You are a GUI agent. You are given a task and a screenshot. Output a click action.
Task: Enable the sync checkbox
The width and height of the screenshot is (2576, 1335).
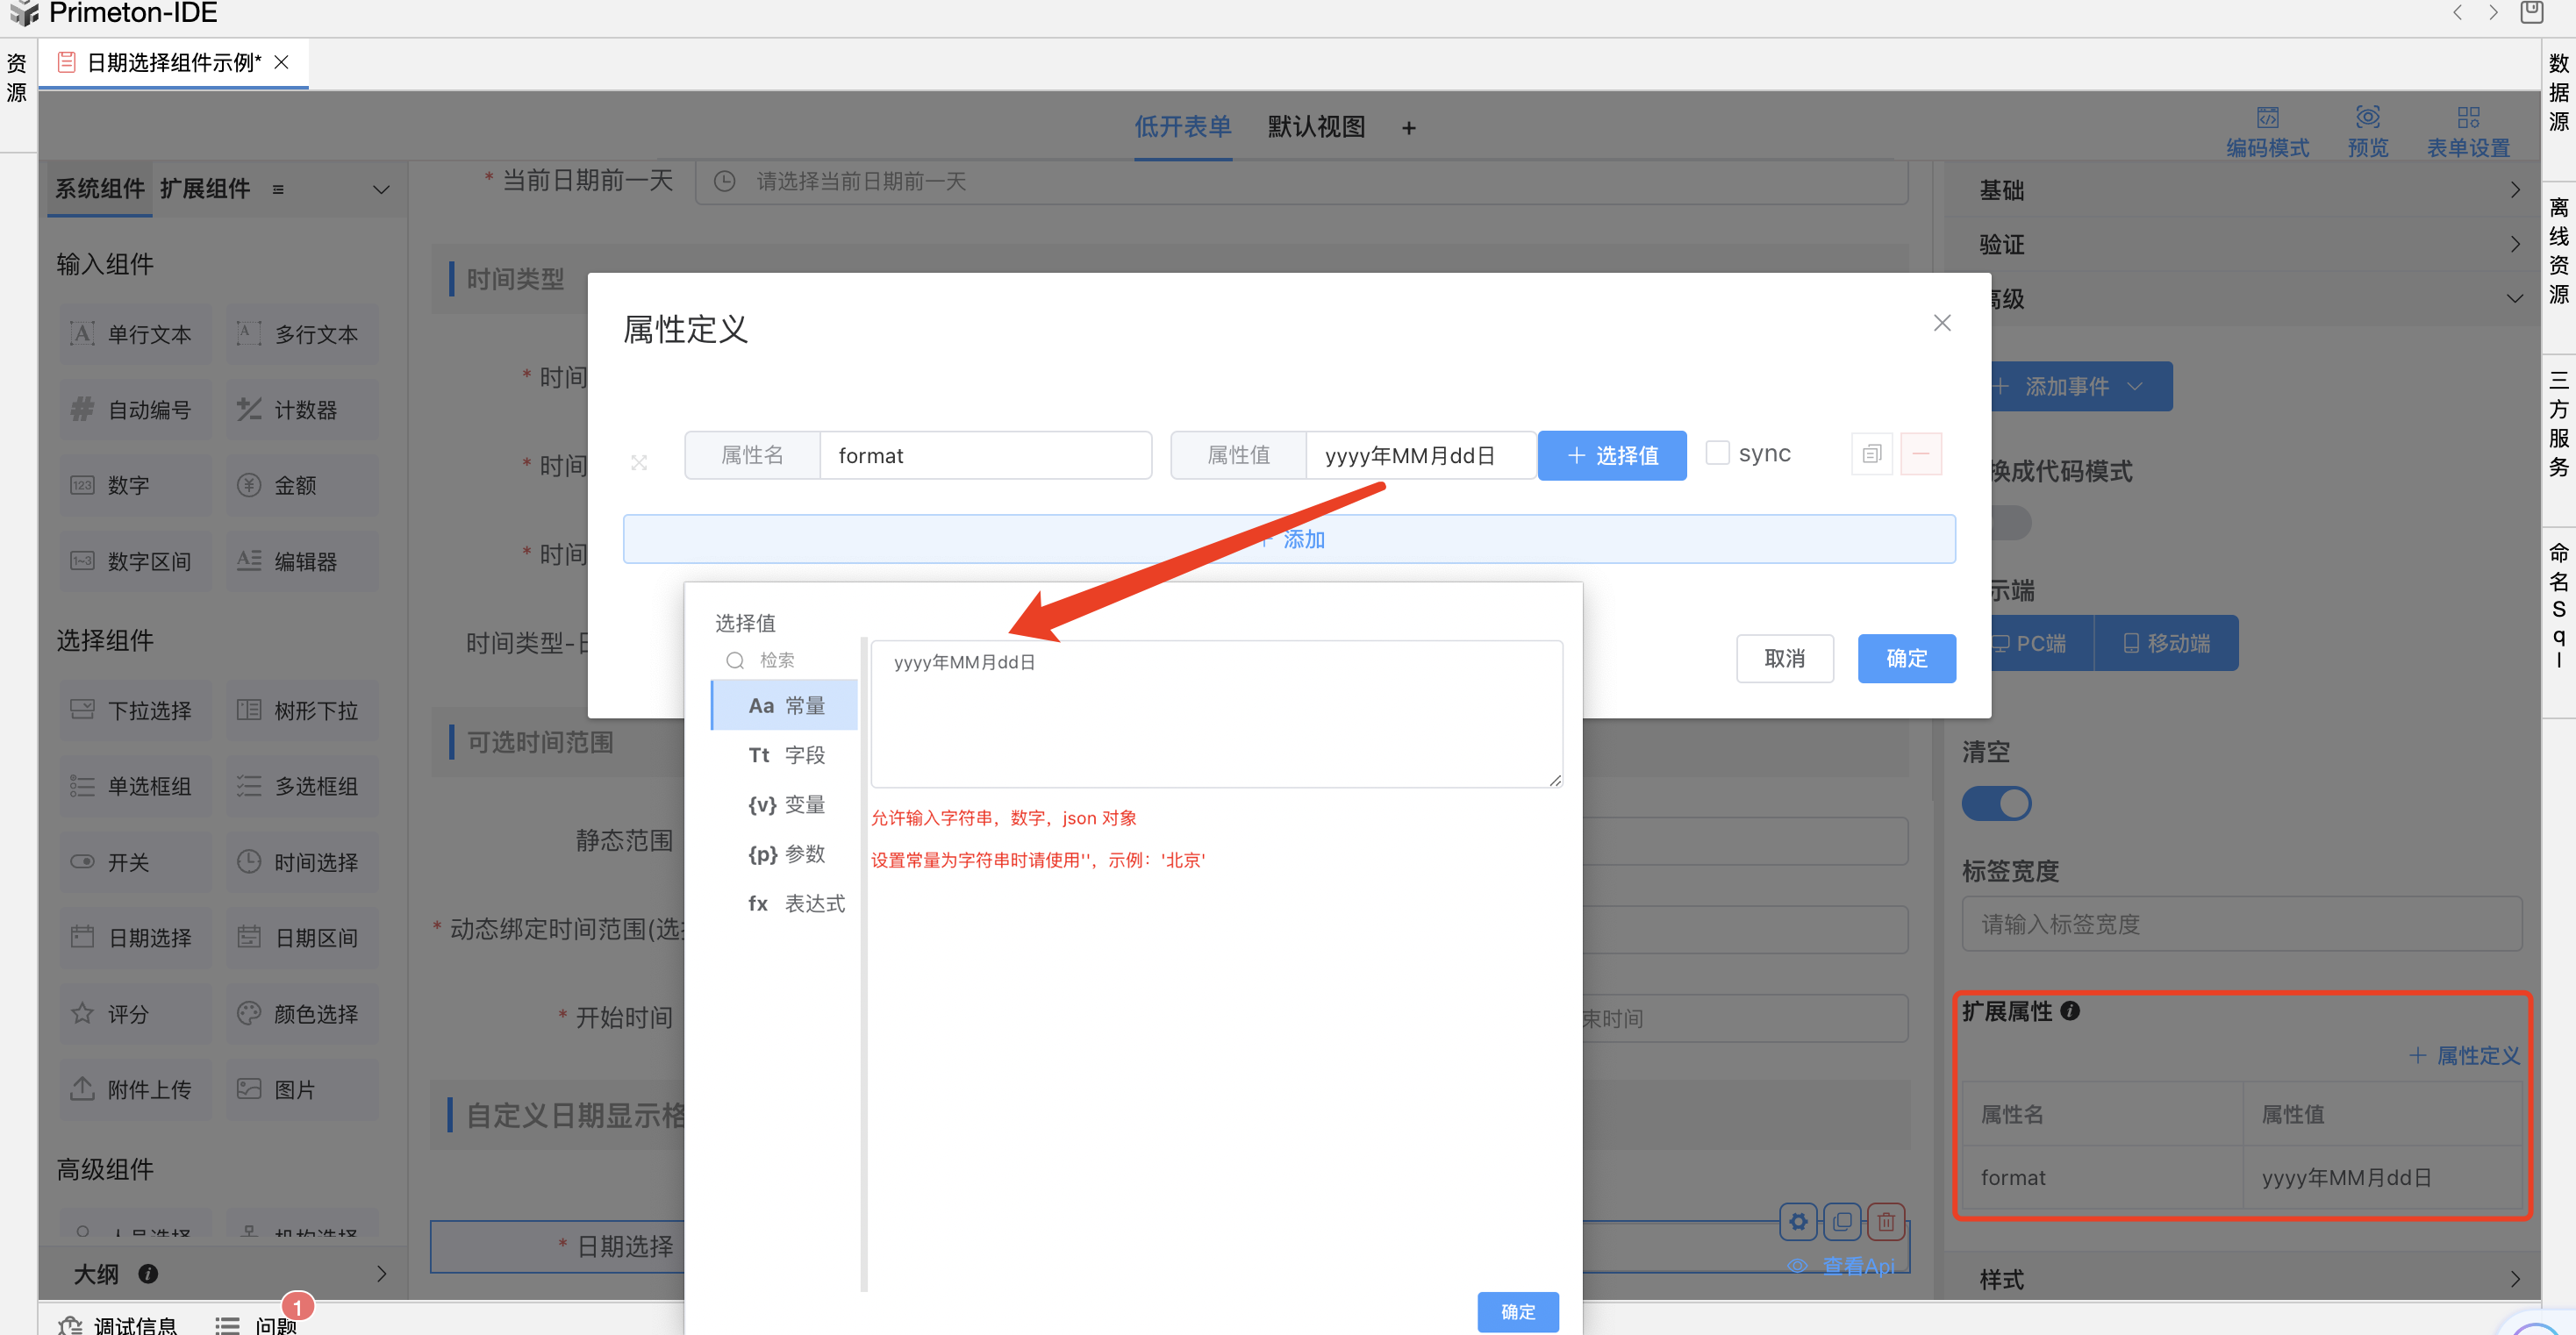(x=1717, y=453)
